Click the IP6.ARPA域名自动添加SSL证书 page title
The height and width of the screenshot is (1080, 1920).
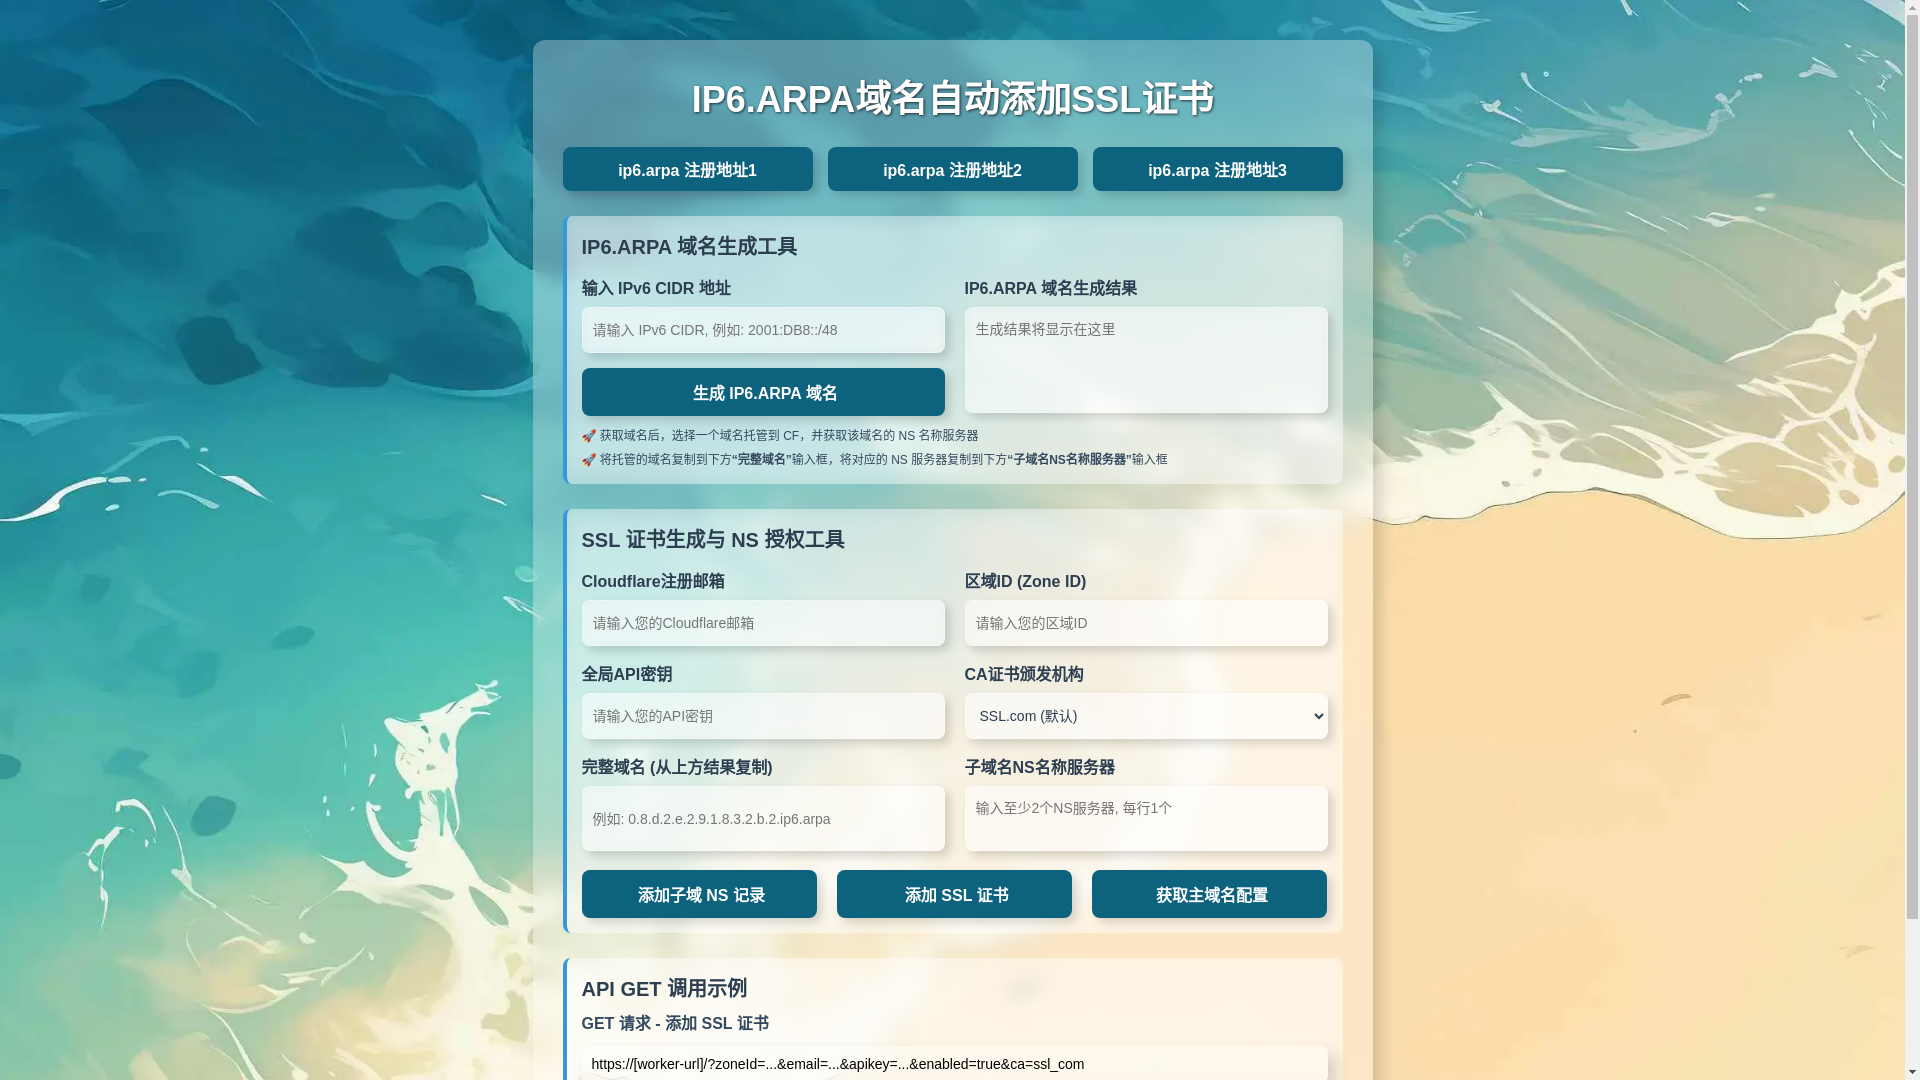tap(952, 99)
